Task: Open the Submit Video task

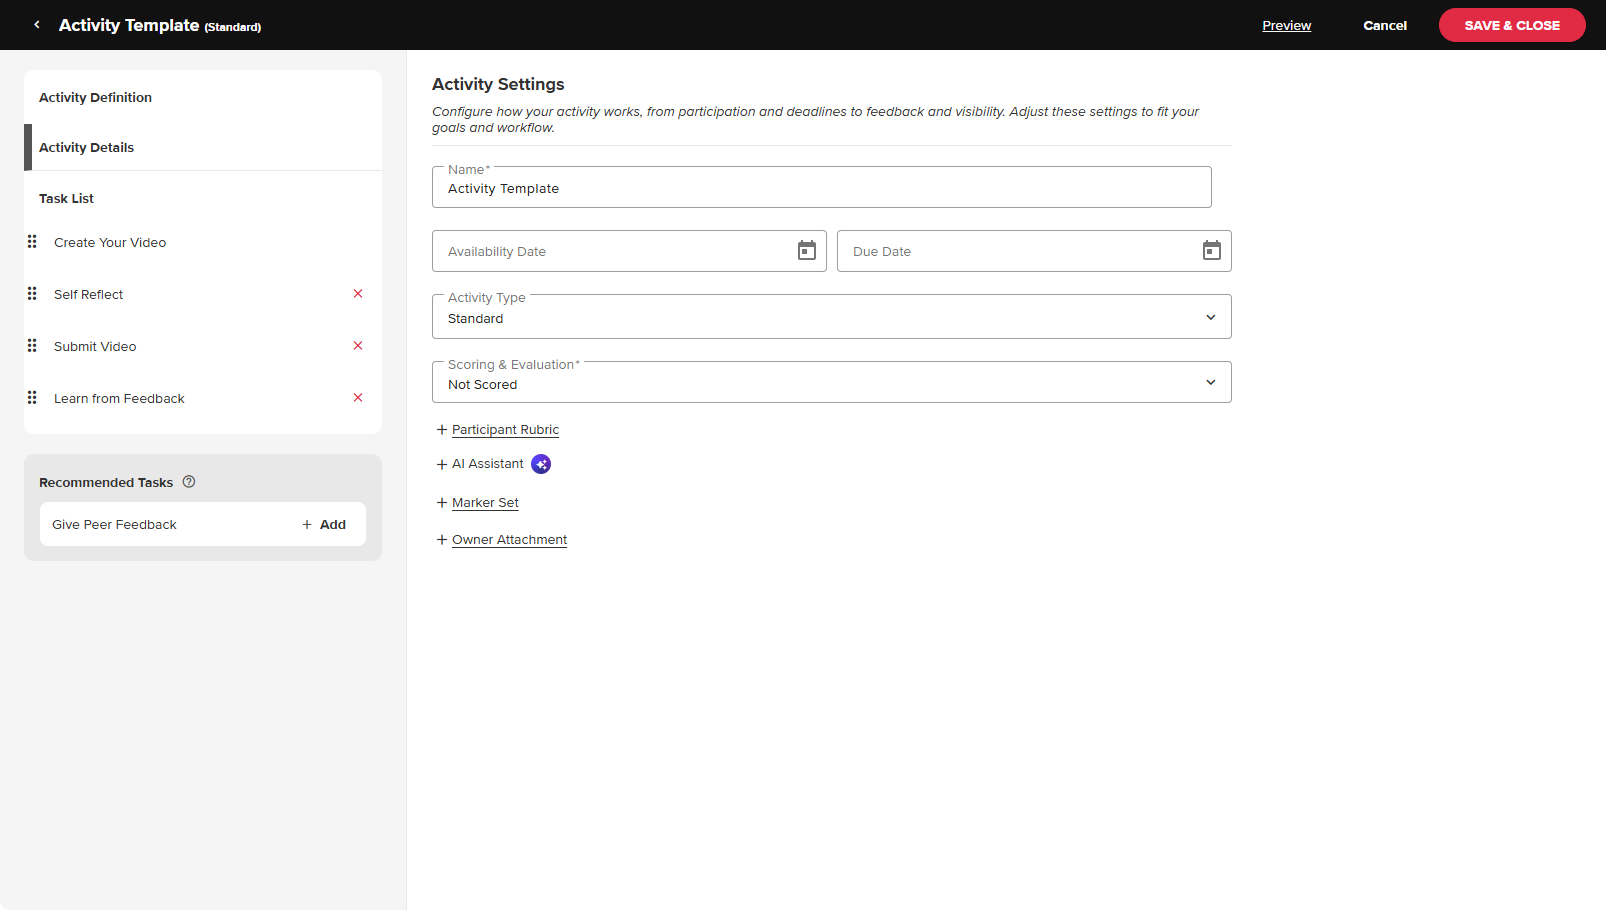Action: coord(95,347)
